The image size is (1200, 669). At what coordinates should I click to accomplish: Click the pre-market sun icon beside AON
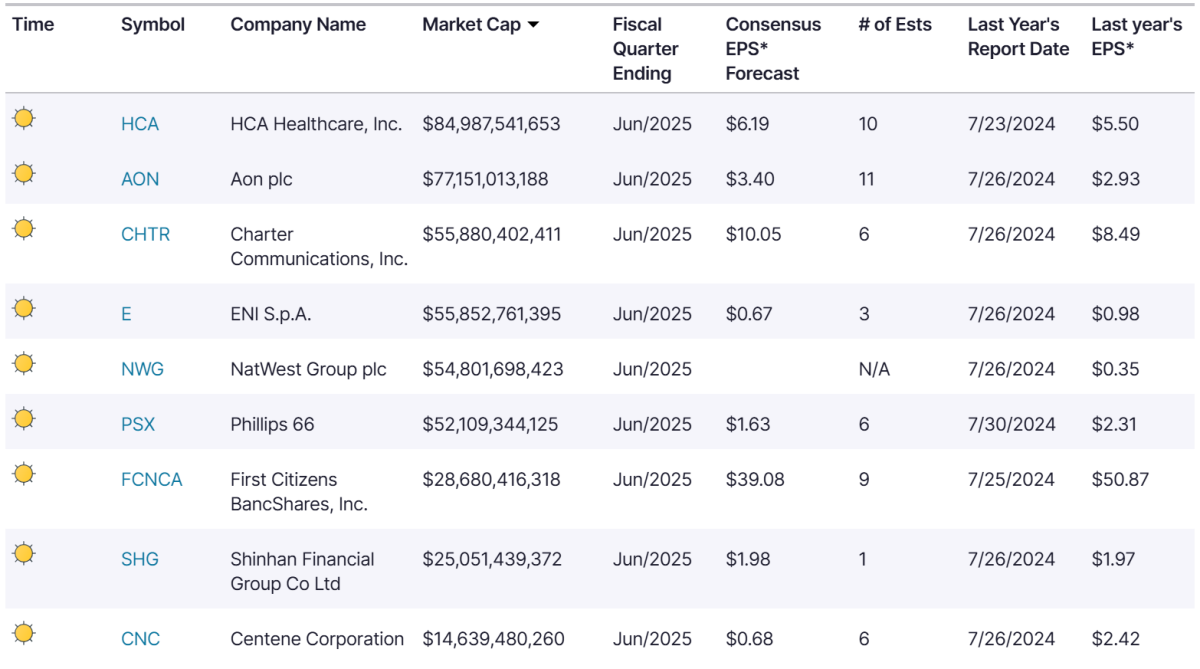tap(24, 174)
